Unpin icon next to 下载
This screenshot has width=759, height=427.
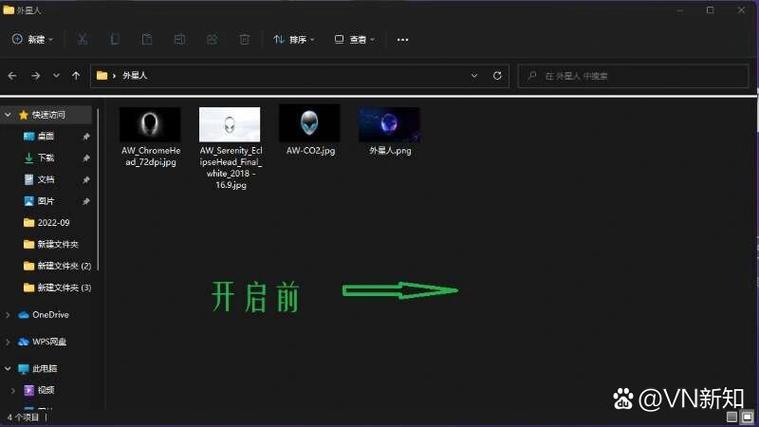86,158
